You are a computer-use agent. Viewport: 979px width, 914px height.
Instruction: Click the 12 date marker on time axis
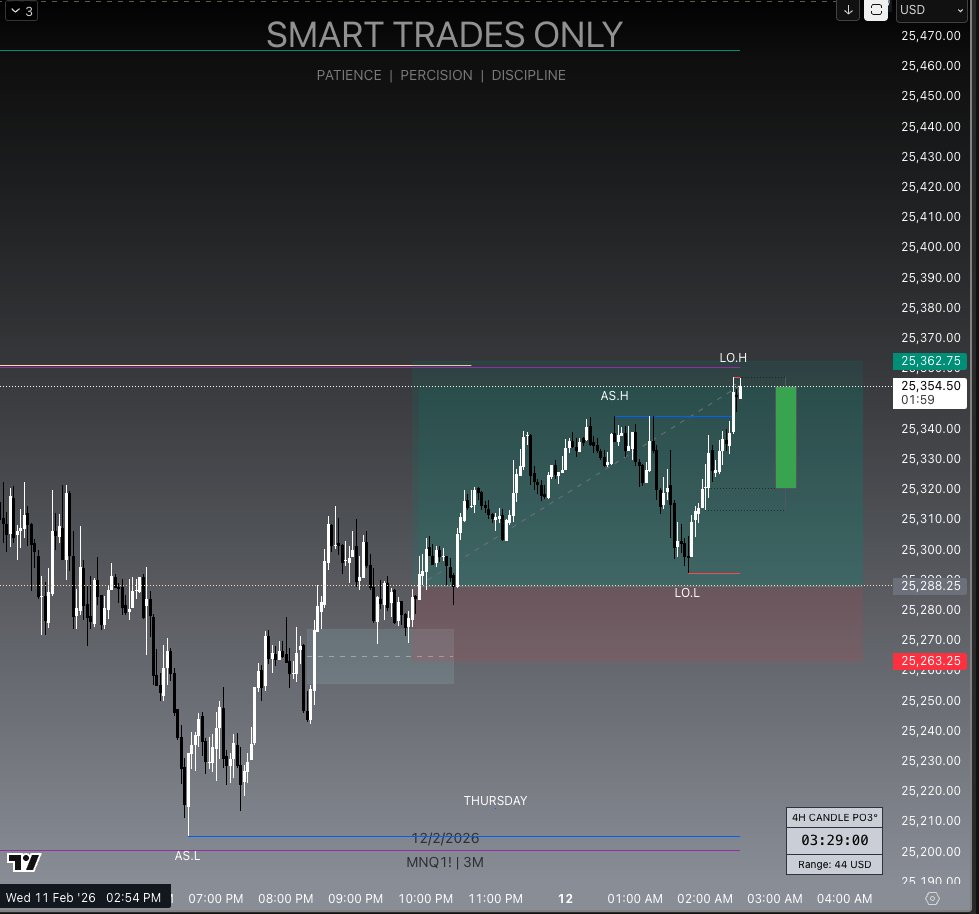coord(565,898)
